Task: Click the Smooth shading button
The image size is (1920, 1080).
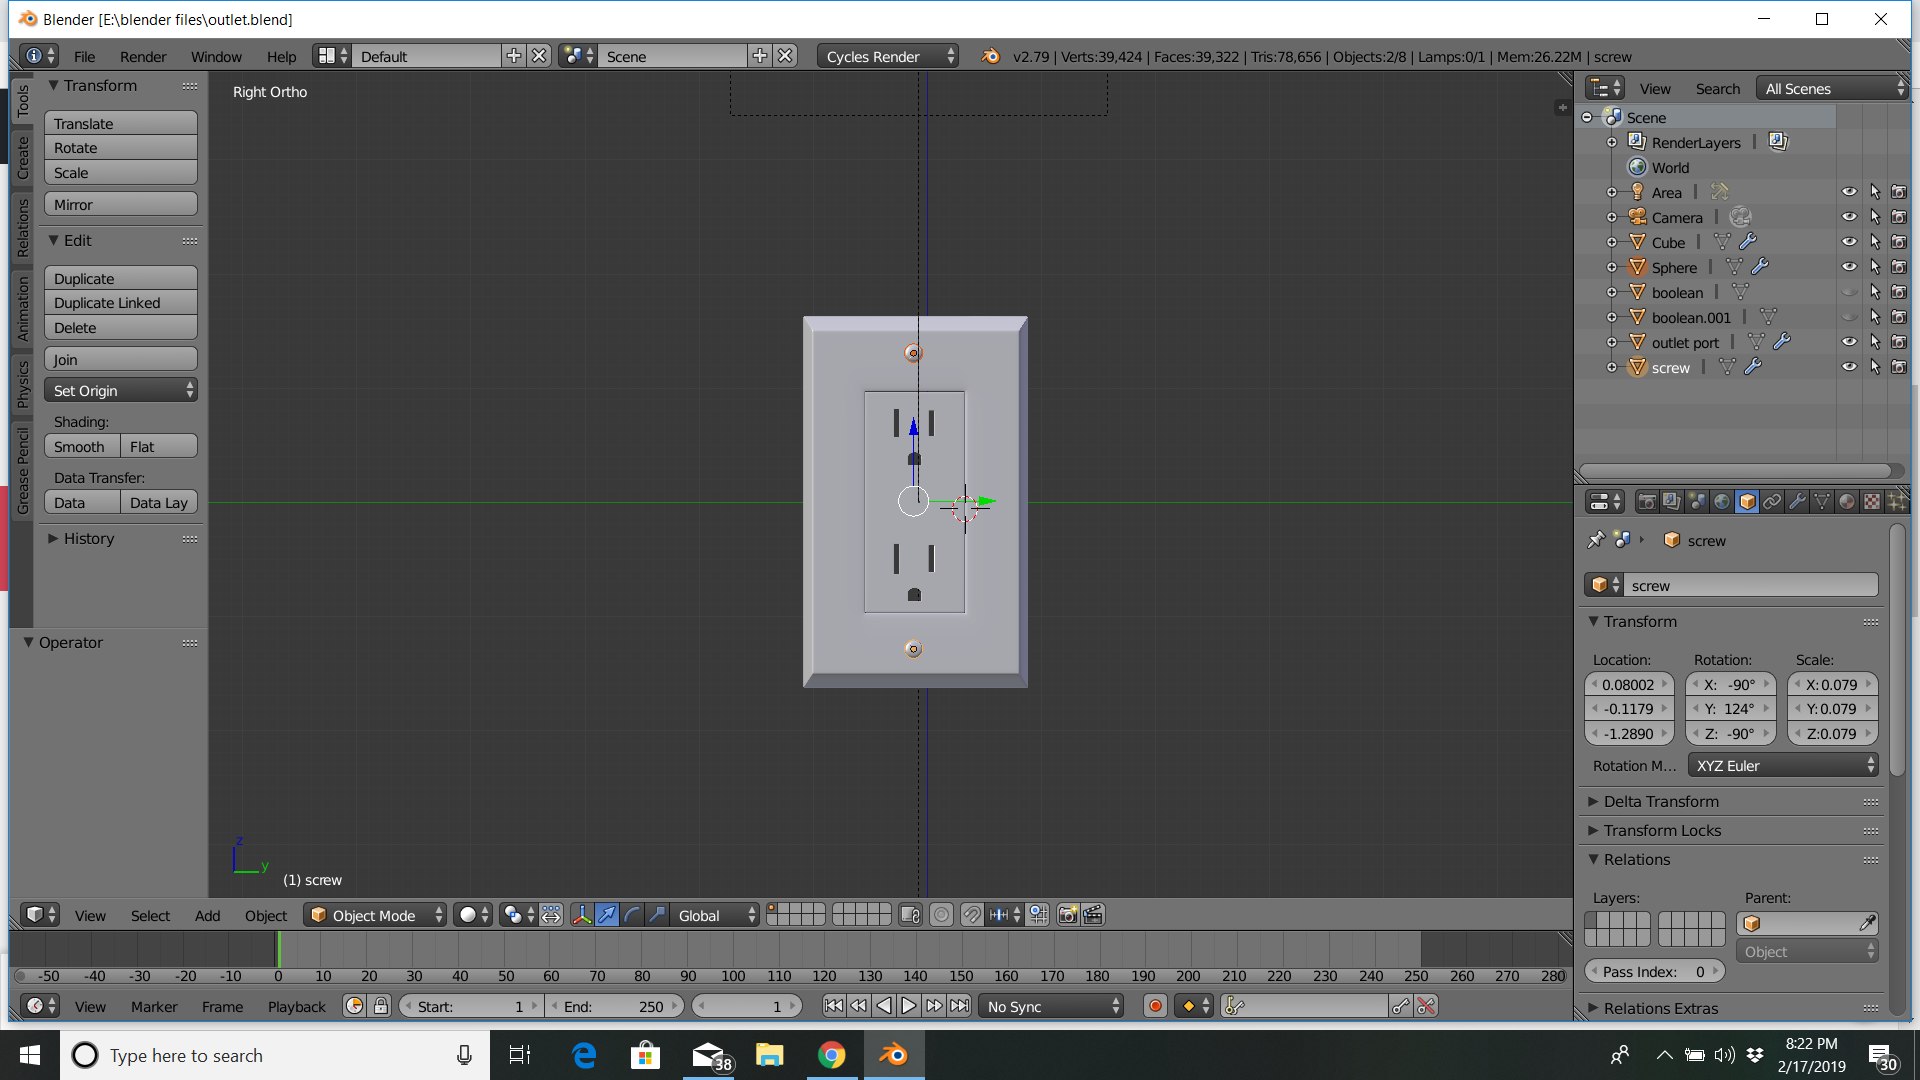Action: (82, 446)
